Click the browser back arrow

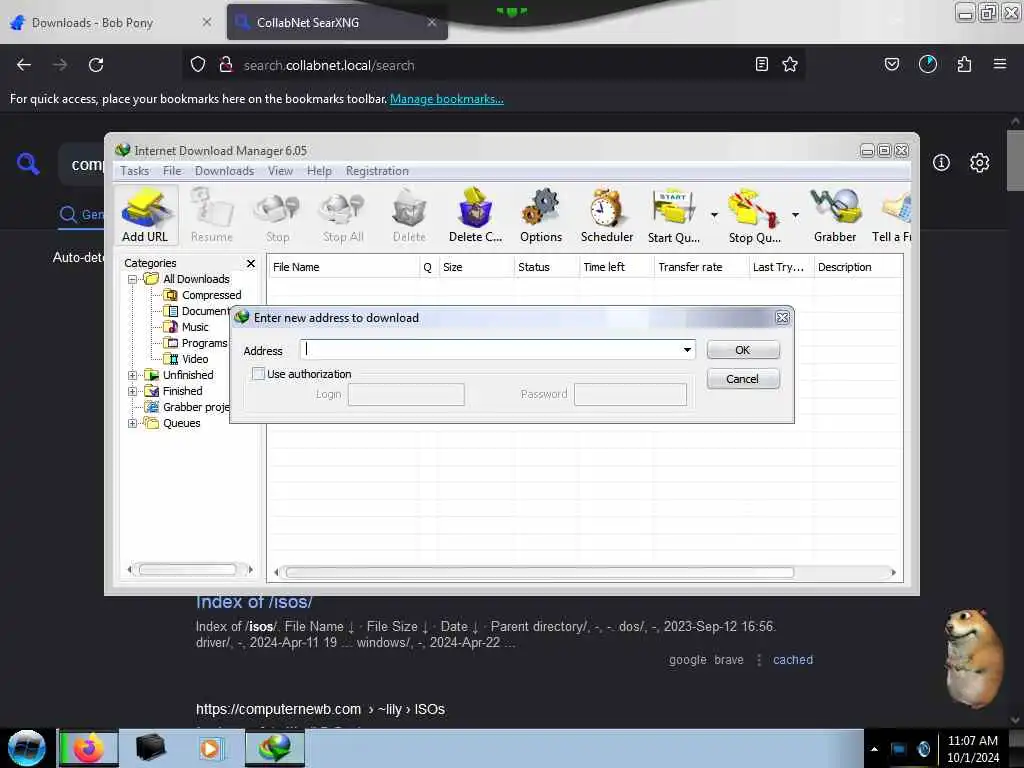24,65
